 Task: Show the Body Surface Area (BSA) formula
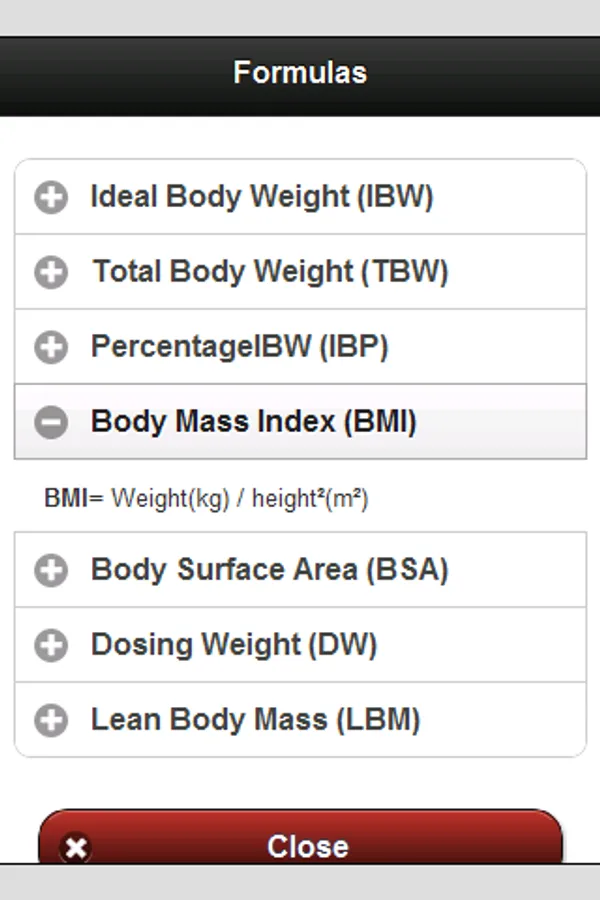[x=269, y=570]
